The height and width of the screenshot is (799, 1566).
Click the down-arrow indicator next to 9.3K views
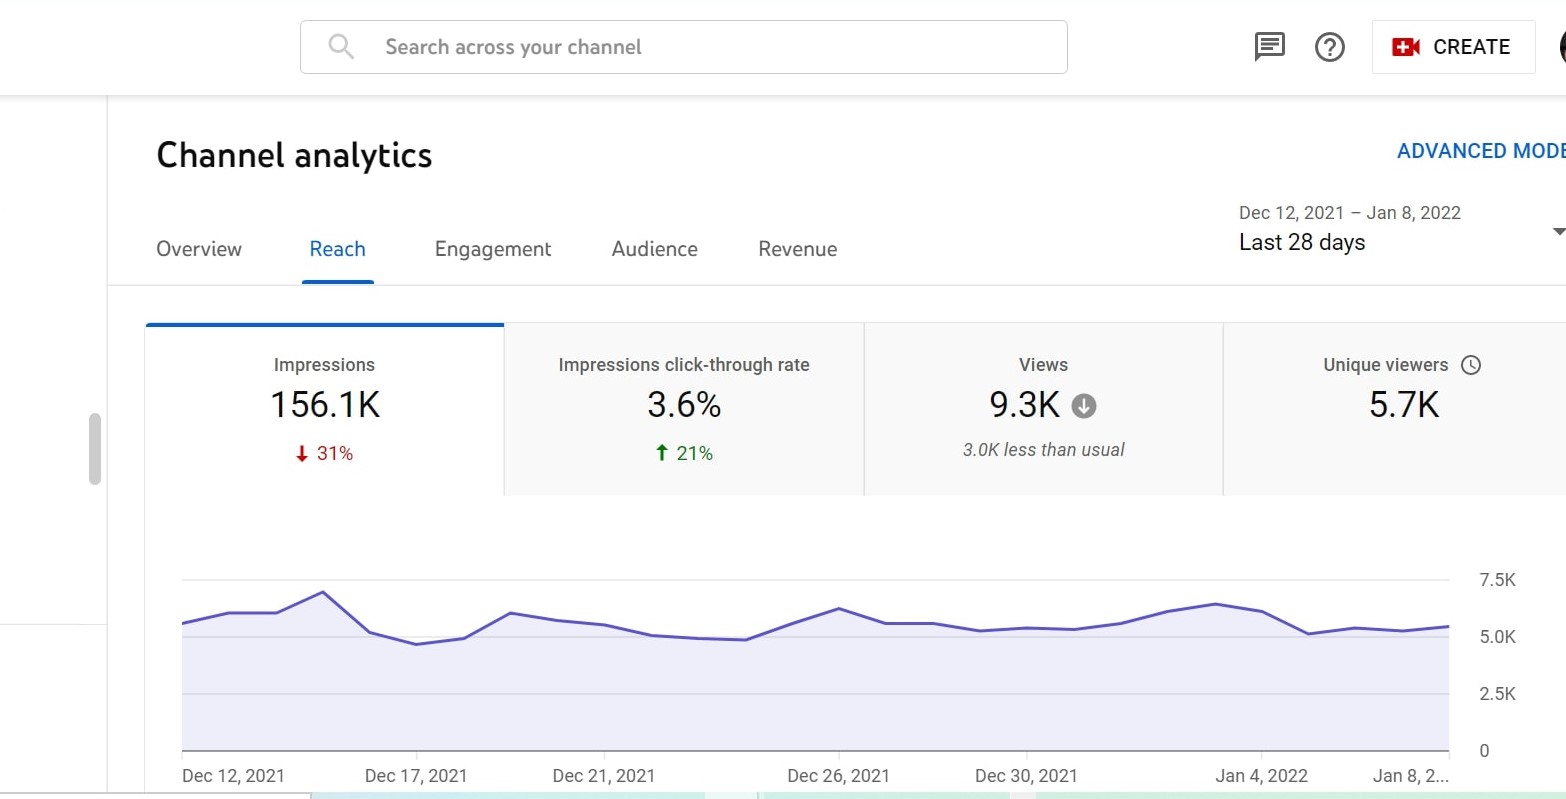tap(1084, 406)
